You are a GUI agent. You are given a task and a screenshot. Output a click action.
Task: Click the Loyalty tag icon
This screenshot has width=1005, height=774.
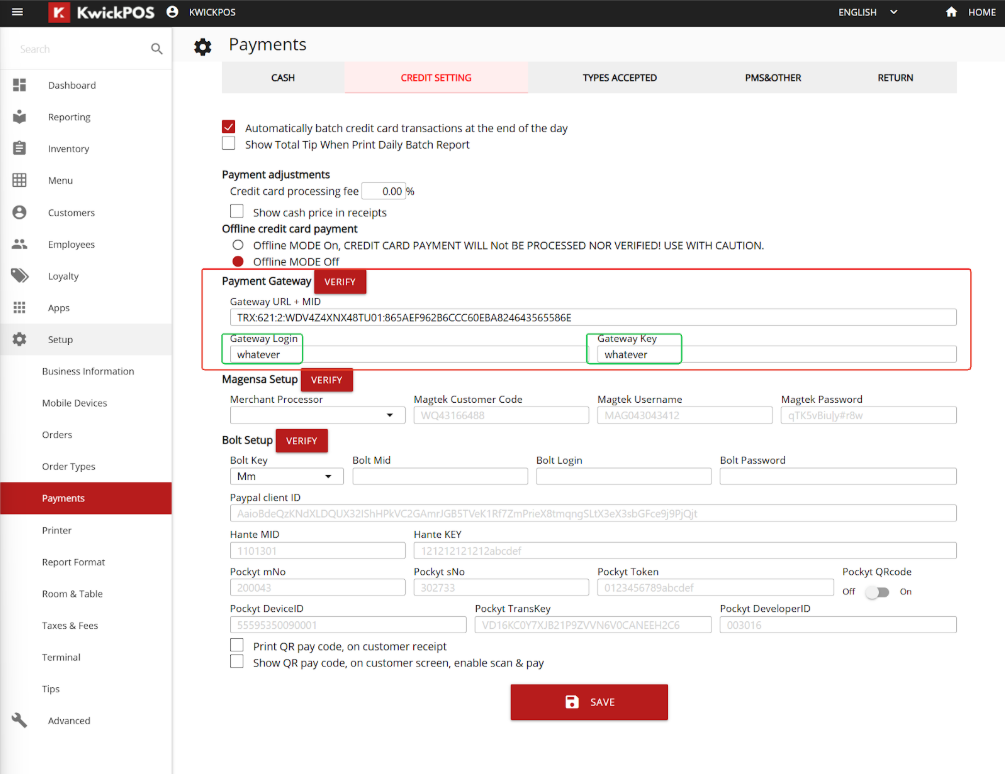click(x=19, y=276)
